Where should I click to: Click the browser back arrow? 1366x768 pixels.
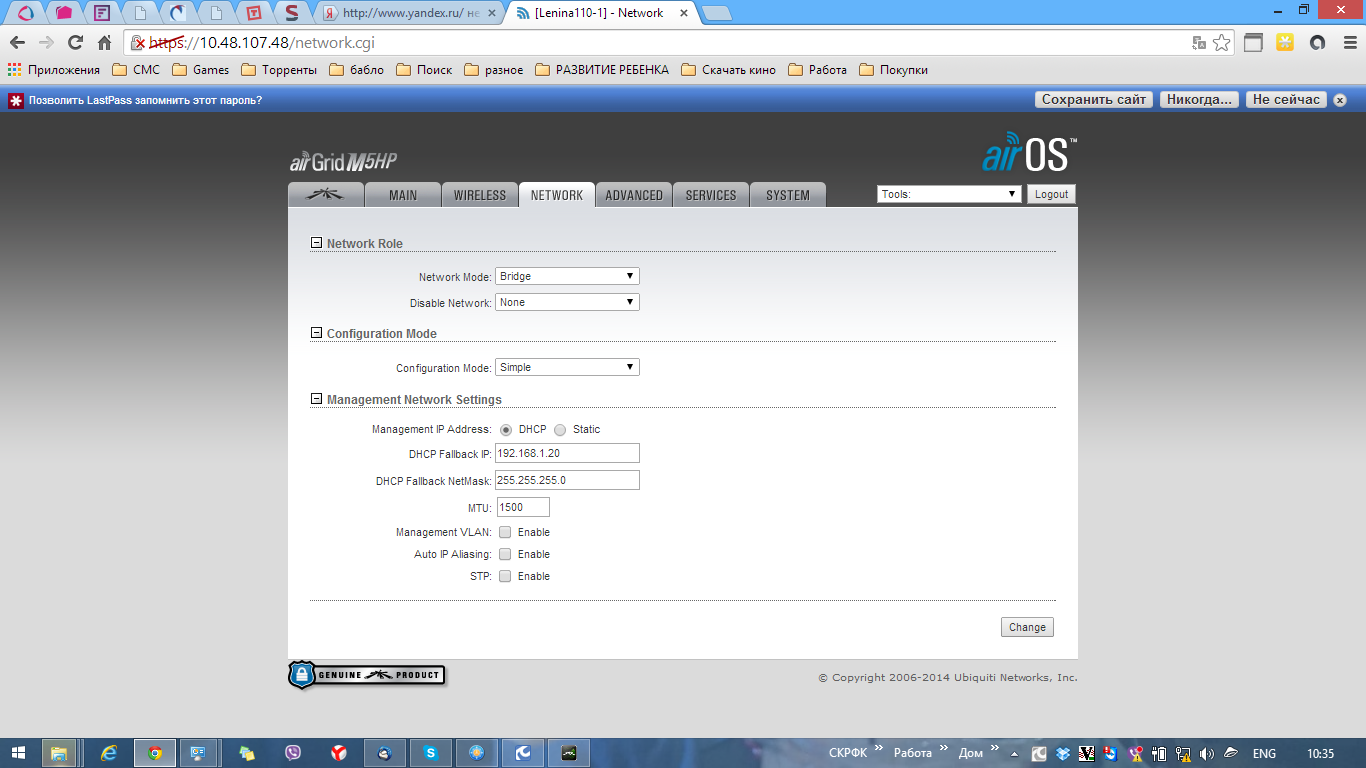click(17, 43)
